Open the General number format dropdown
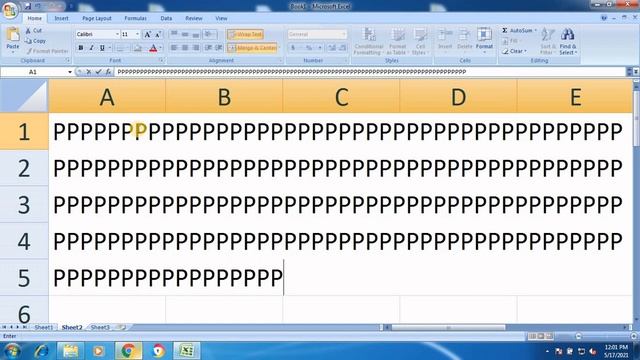 tap(344, 34)
